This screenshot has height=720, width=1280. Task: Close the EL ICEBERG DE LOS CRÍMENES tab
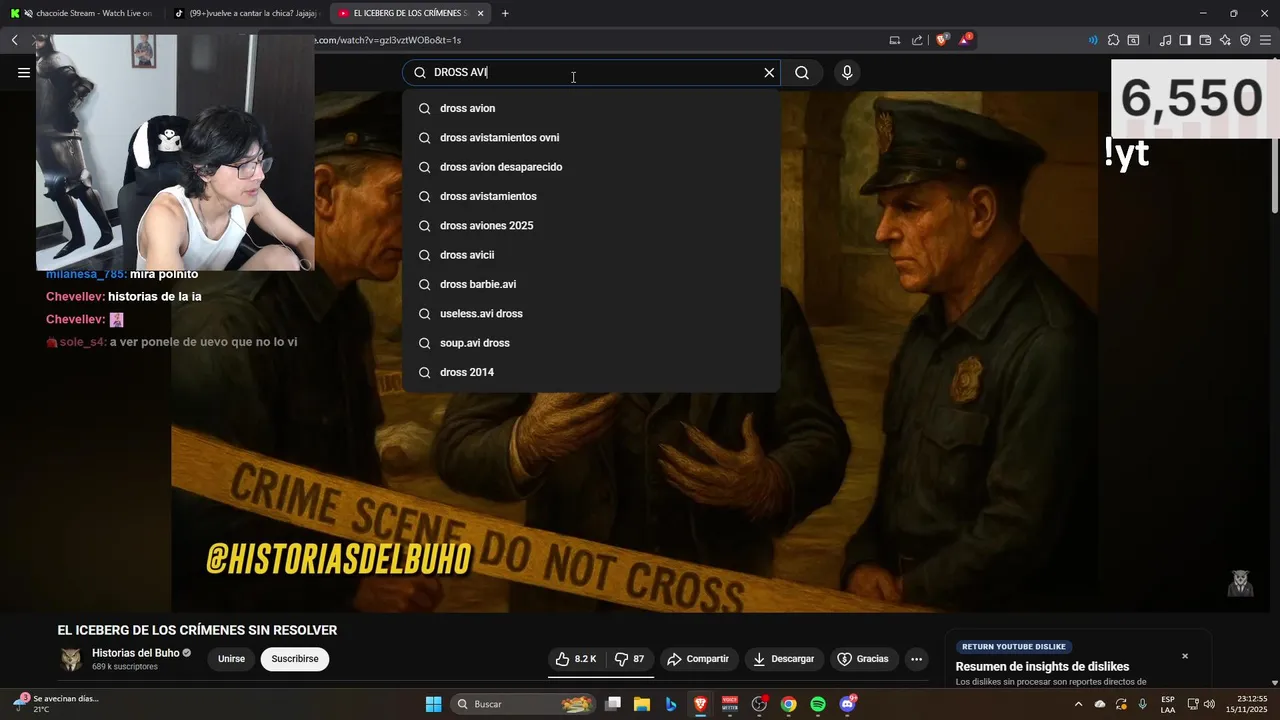(x=481, y=13)
